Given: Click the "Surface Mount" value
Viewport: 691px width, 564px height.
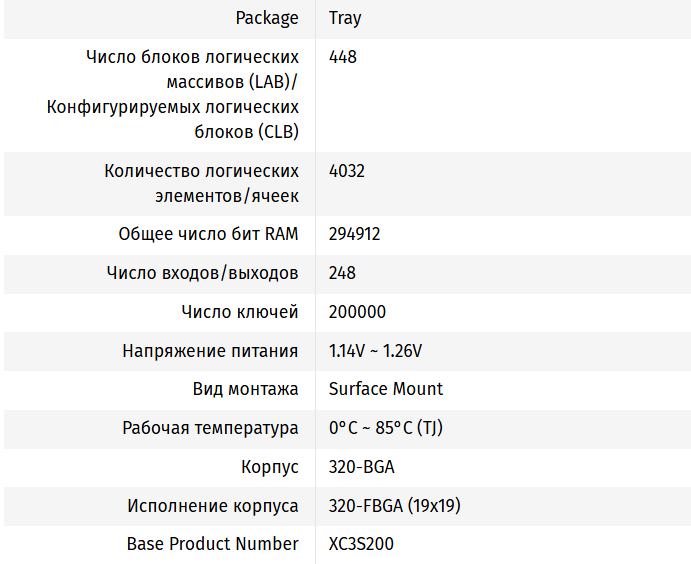Looking at the screenshot, I should point(386,389).
